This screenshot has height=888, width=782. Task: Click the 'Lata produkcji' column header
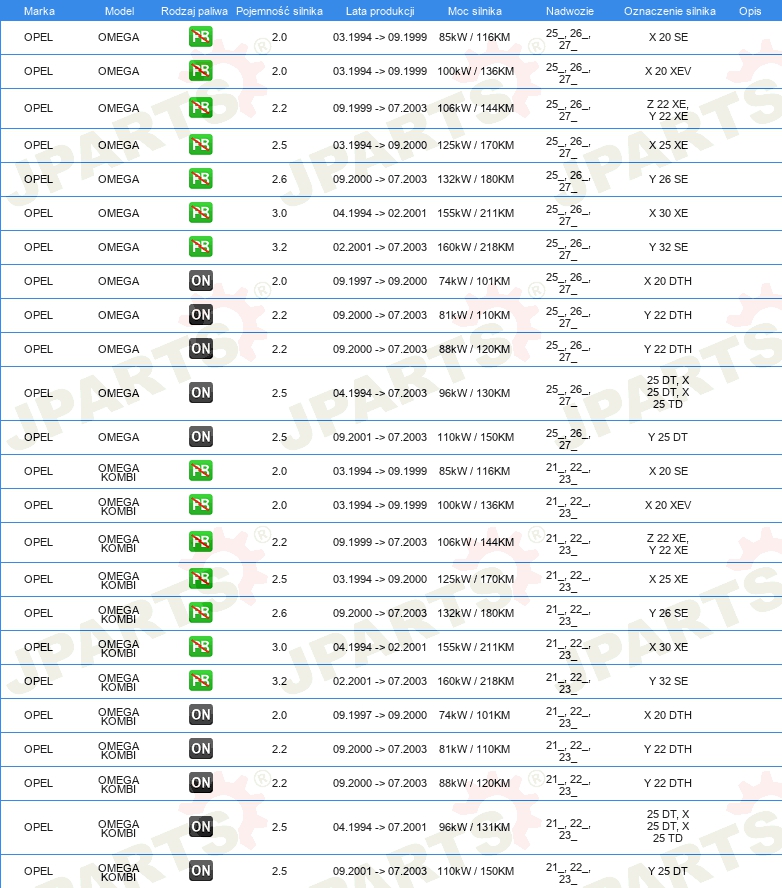[380, 11]
